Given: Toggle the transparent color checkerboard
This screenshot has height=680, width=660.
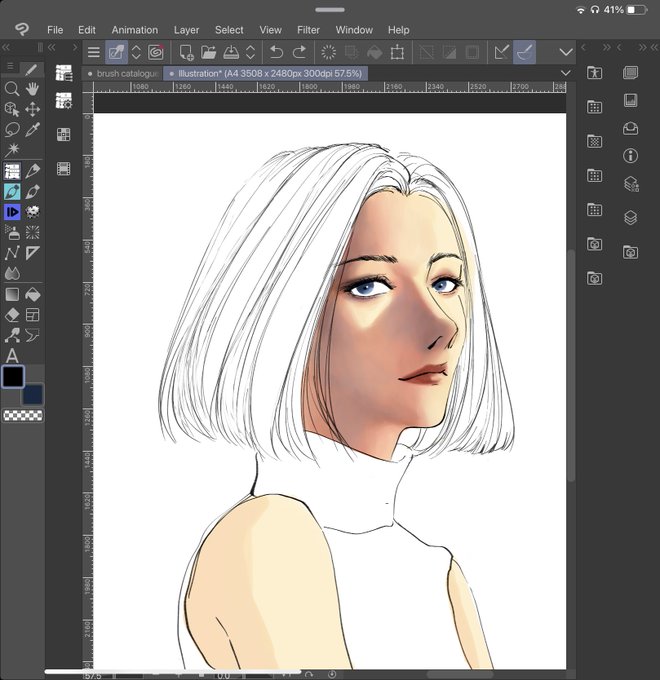Looking at the screenshot, I should coord(23,415).
